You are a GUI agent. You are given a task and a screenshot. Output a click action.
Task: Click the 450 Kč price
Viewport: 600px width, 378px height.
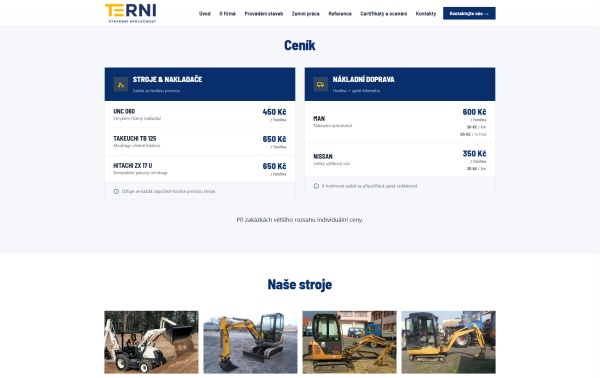click(274, 112)
